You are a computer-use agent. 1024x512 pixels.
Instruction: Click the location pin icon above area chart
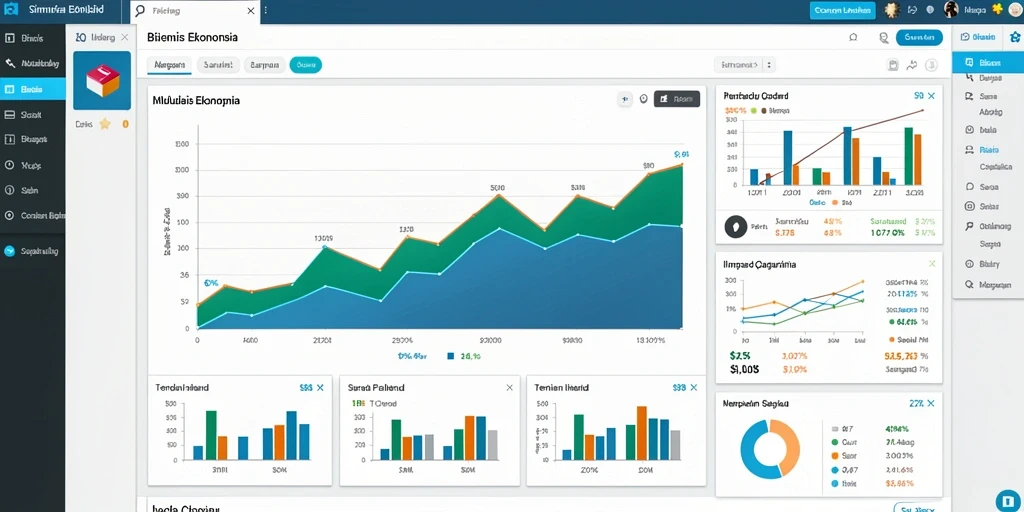click(643, 99)
